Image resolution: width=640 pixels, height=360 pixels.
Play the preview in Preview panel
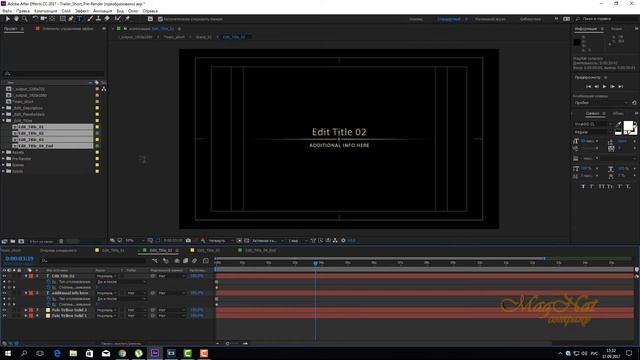(x=604, y=87)
